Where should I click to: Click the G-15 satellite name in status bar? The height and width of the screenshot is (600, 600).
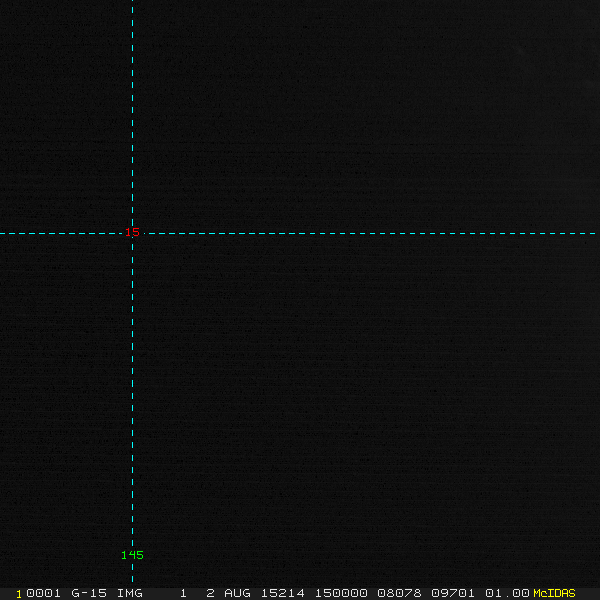[88, 593]
